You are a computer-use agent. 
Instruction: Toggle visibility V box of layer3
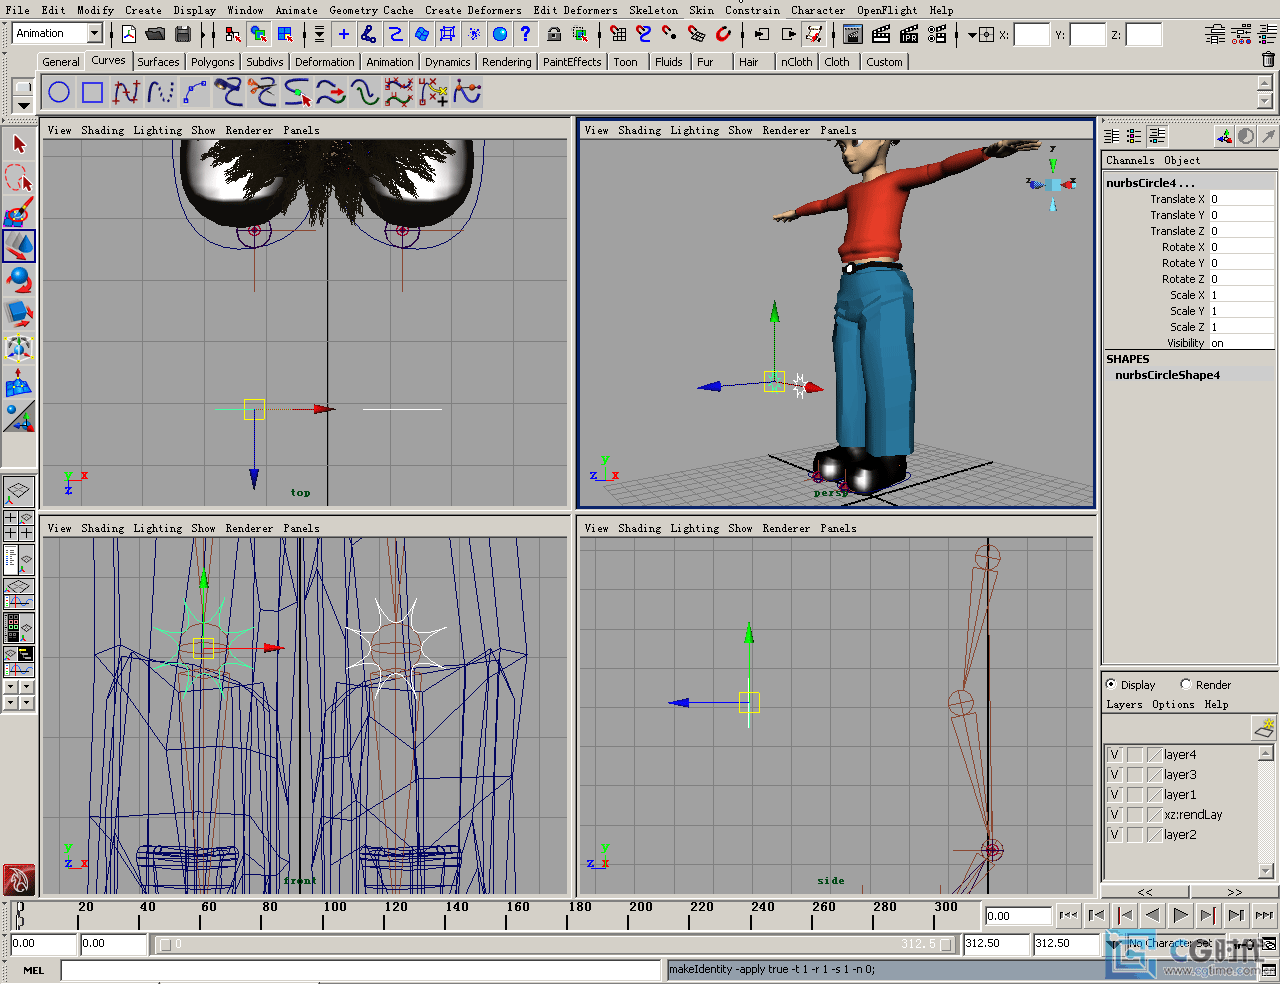pos(1114,775)
